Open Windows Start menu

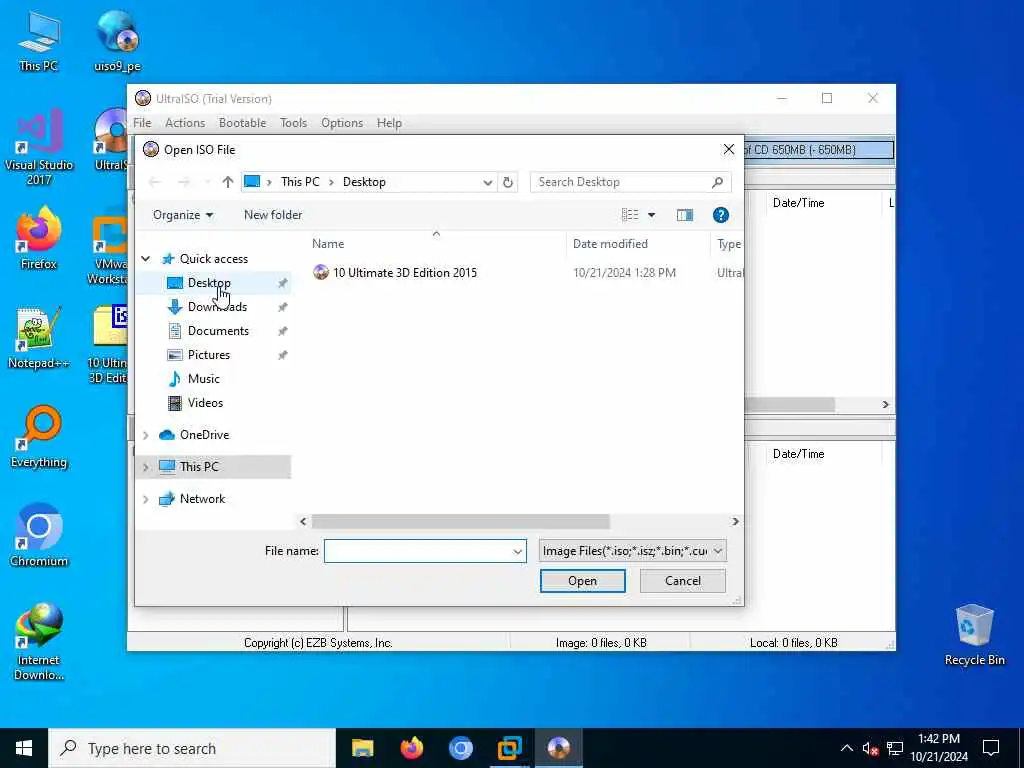(x=24, y=748)
